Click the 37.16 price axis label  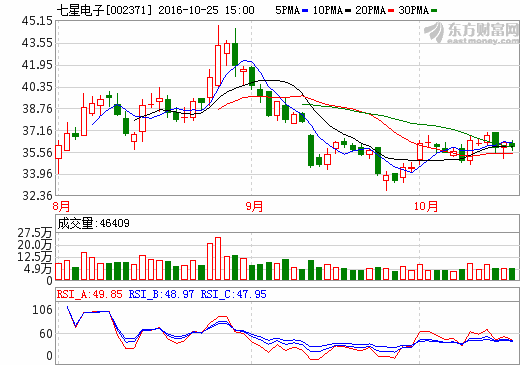click(37, 131)
